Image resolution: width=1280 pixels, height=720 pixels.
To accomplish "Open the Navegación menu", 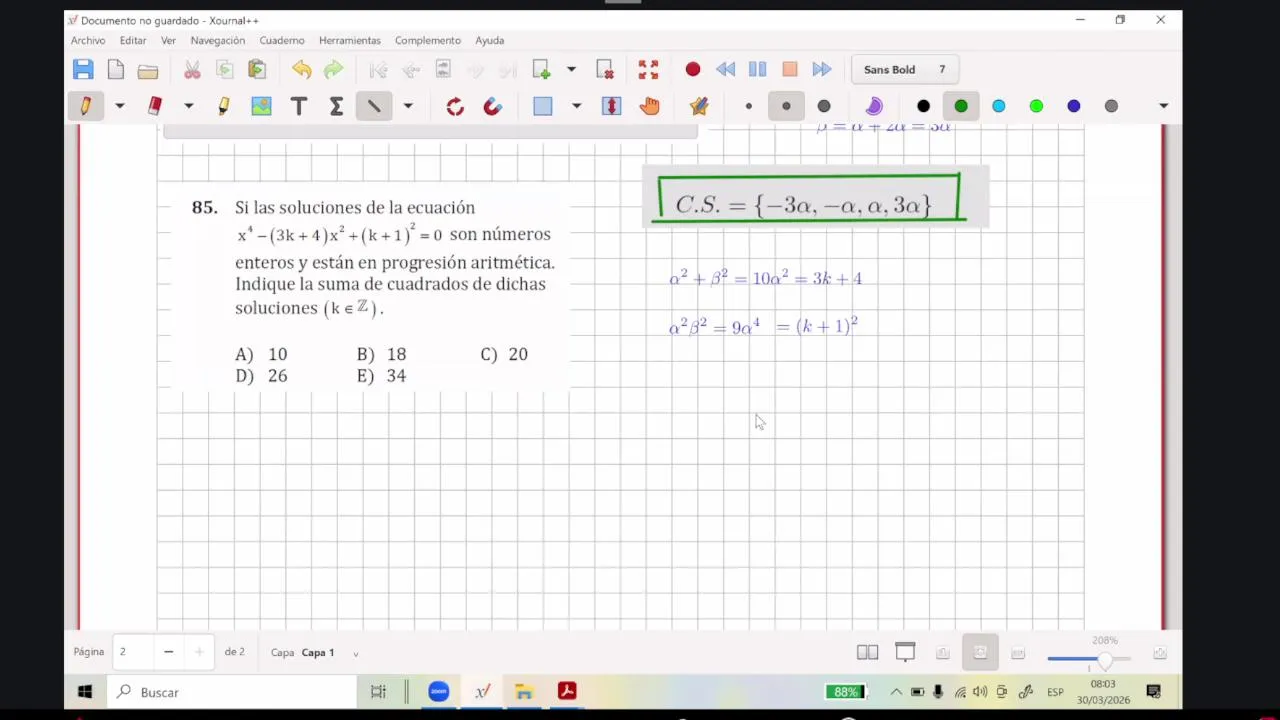I will pos(218,40).
